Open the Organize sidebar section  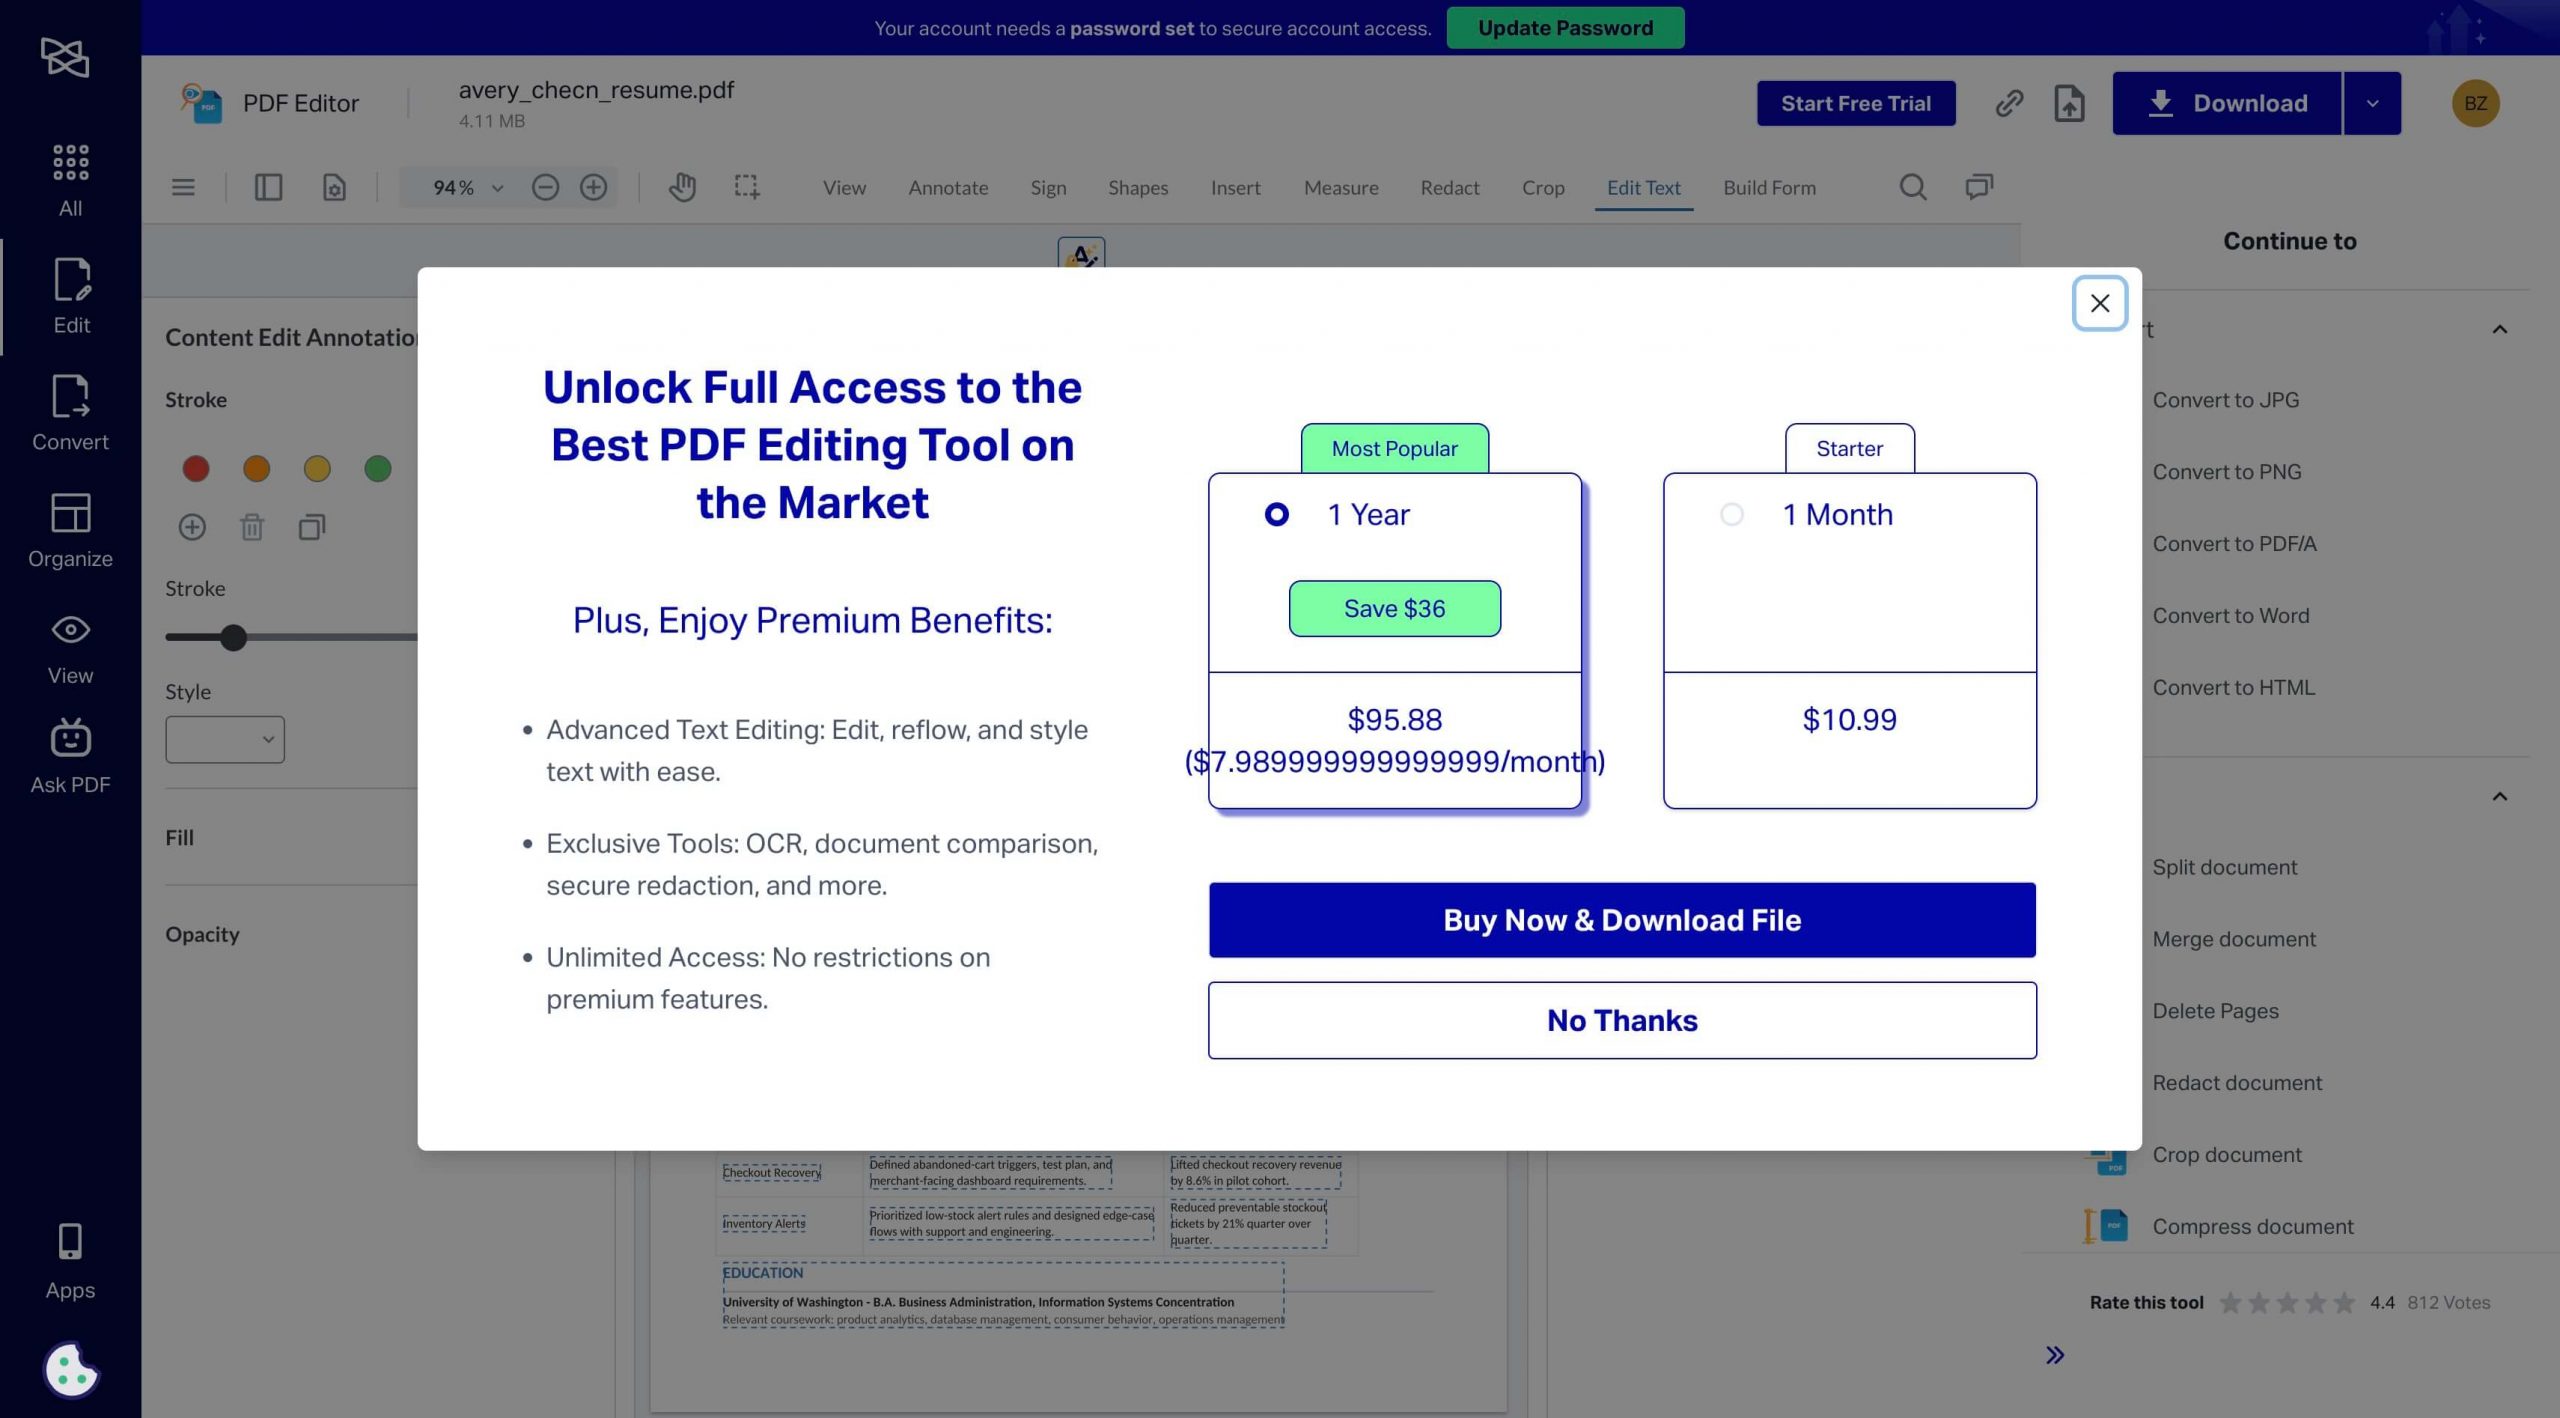[70, 530]
